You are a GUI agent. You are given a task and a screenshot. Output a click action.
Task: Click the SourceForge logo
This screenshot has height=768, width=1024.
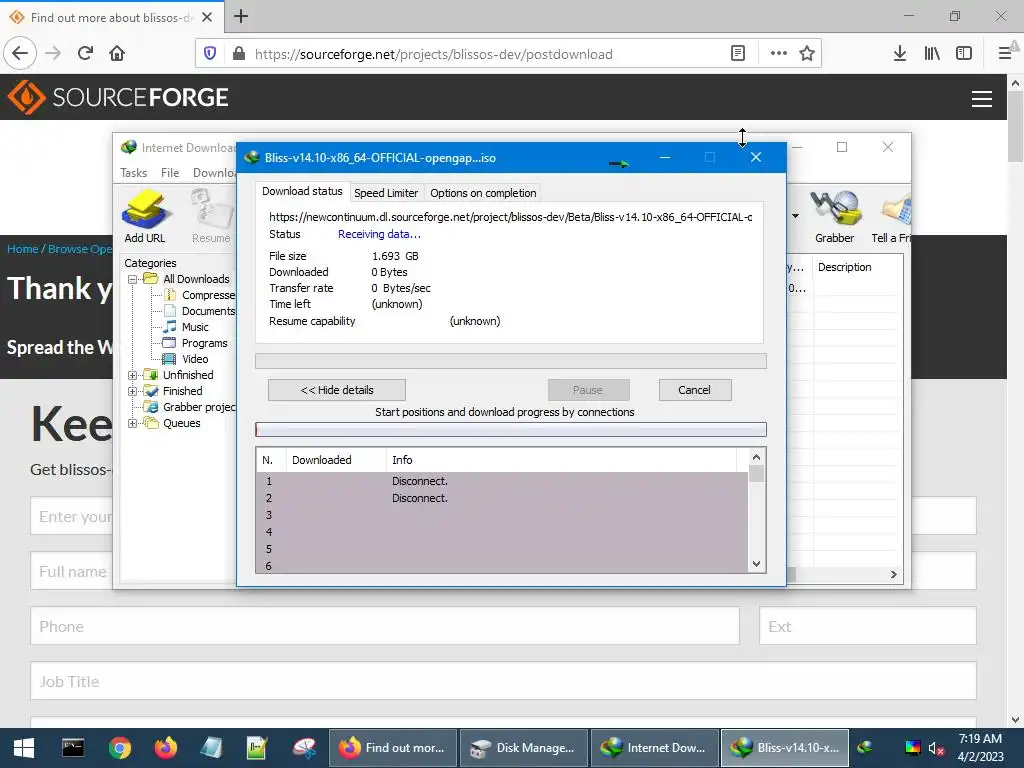[118, 97]
